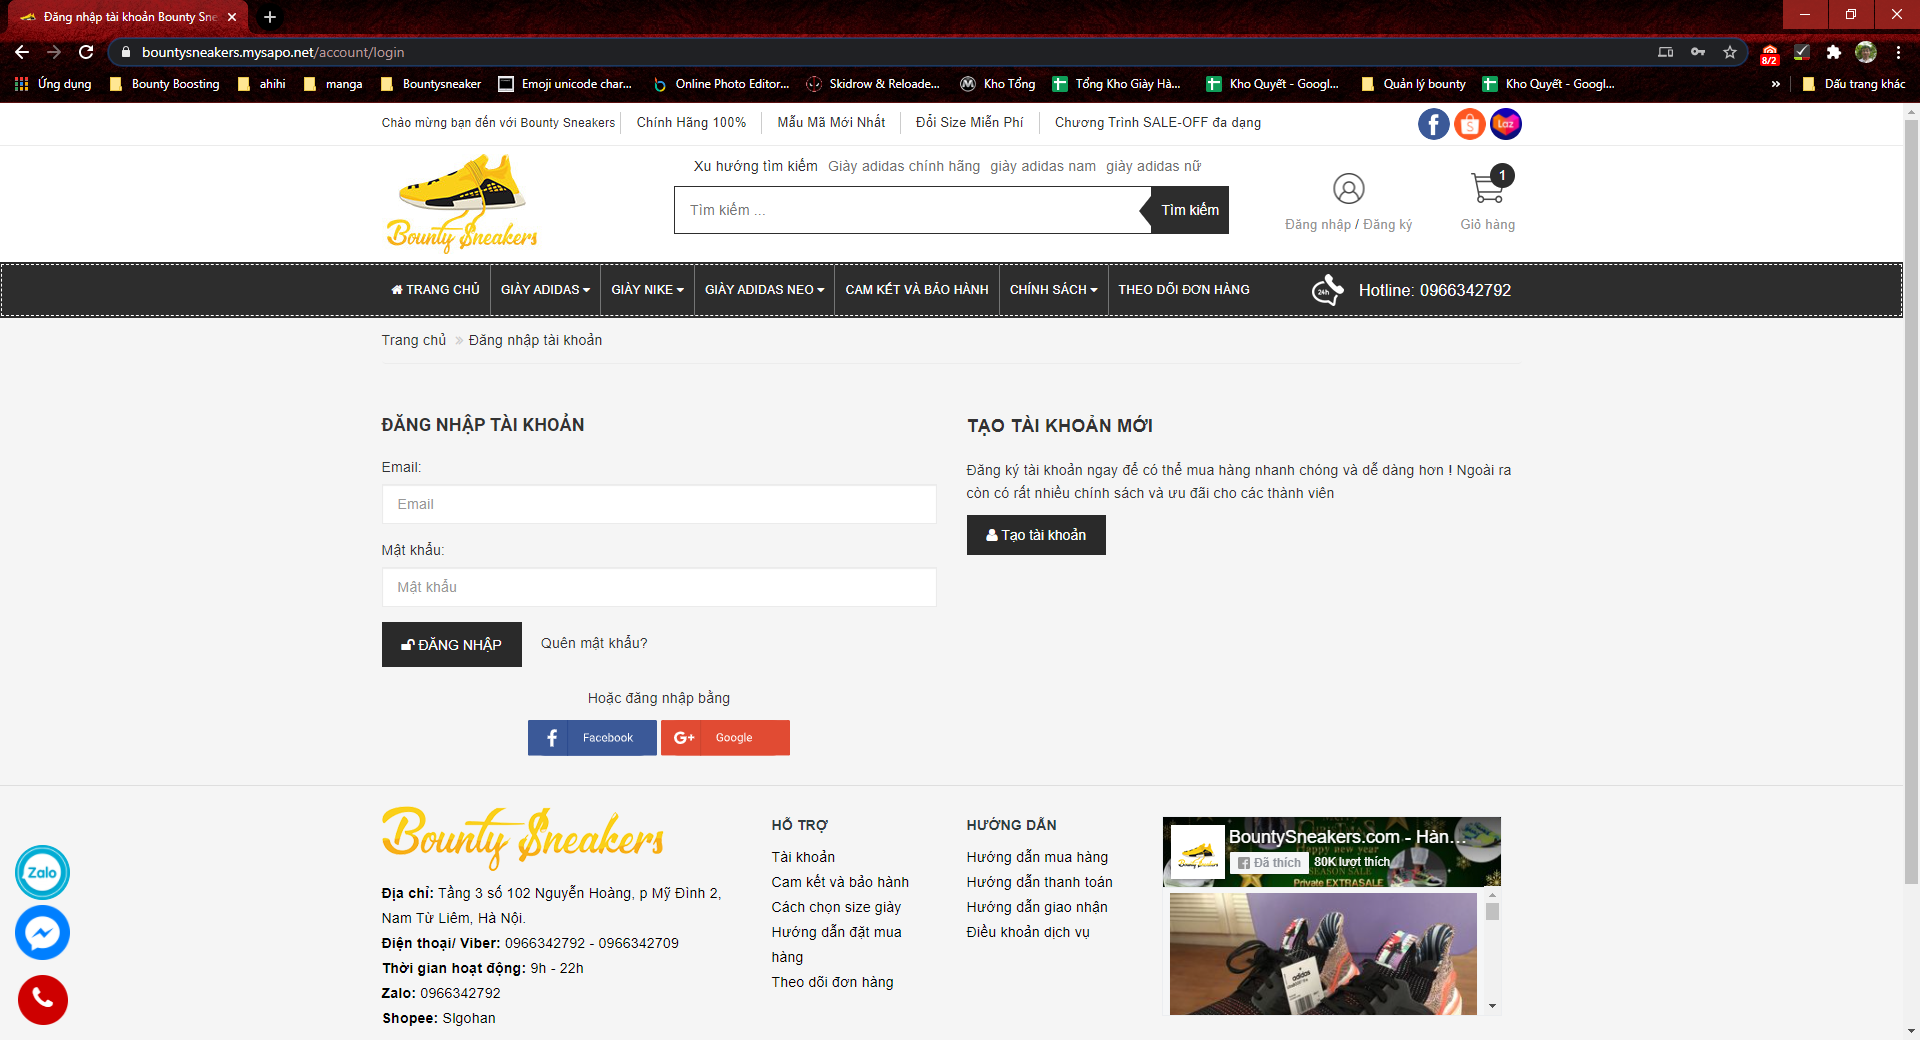Screen dimensions: 1920x1040
Task: Show more bookmarks with the chevron
Action: point(1776,84)
